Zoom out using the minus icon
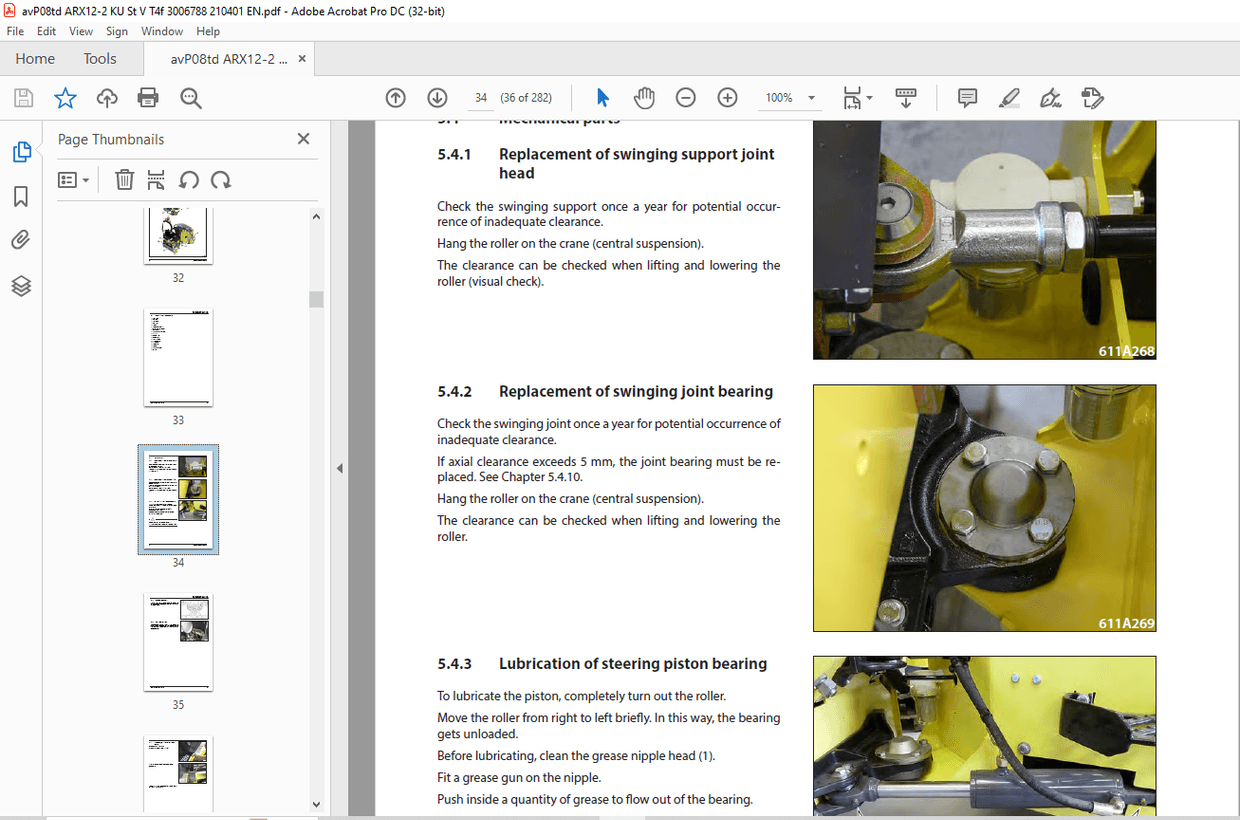This screenshot has height=820, width=1240. click(x=685, y=97)
